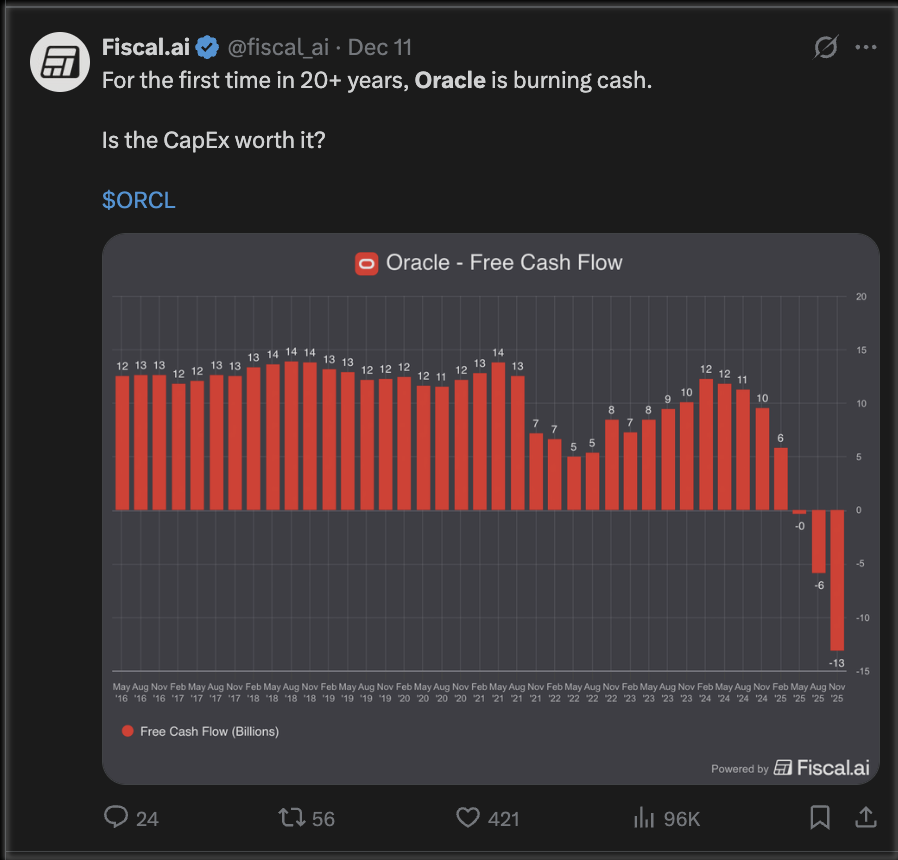Click the reply comment icon
The image size is (898, 860).
coord(117,818)
